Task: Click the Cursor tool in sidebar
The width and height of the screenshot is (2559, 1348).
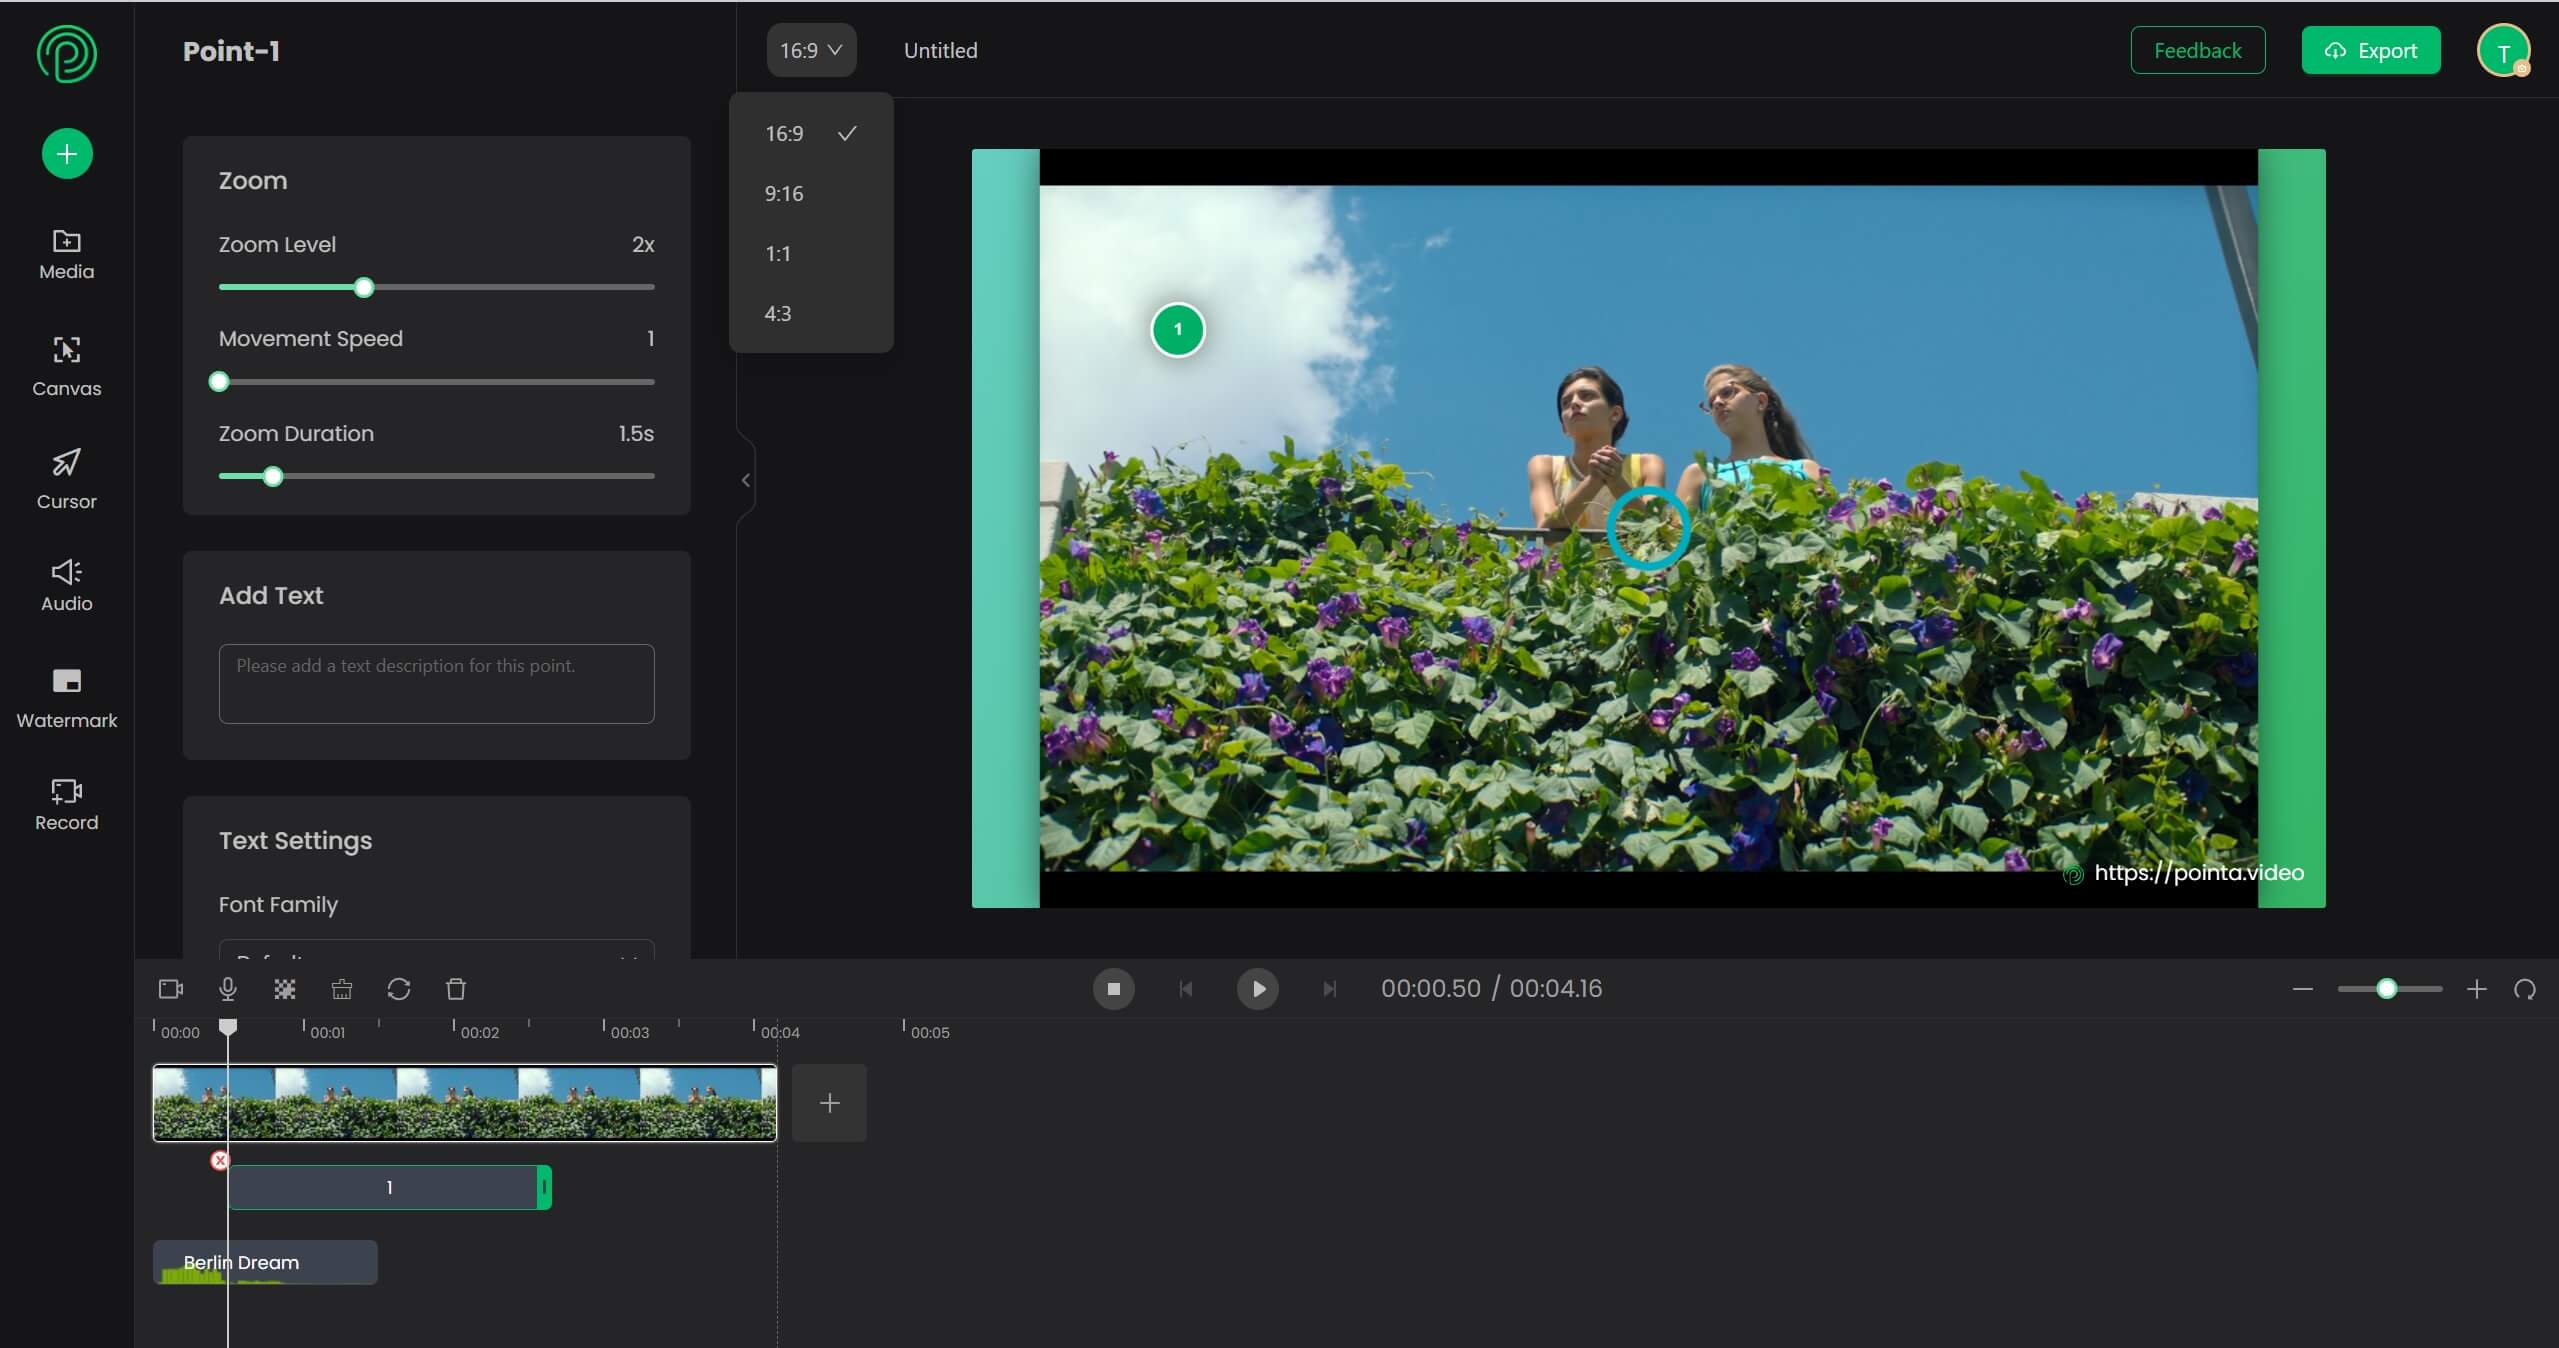Action: 66,478
